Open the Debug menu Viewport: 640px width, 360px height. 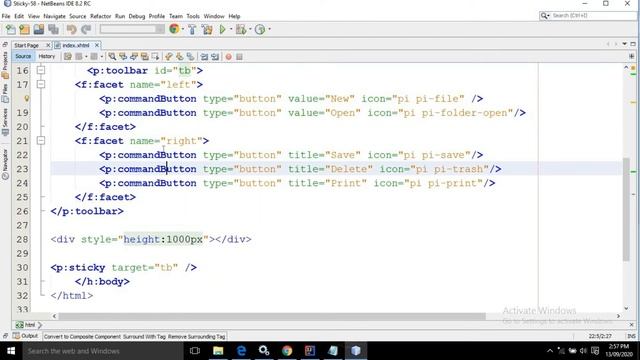[137, 16]
